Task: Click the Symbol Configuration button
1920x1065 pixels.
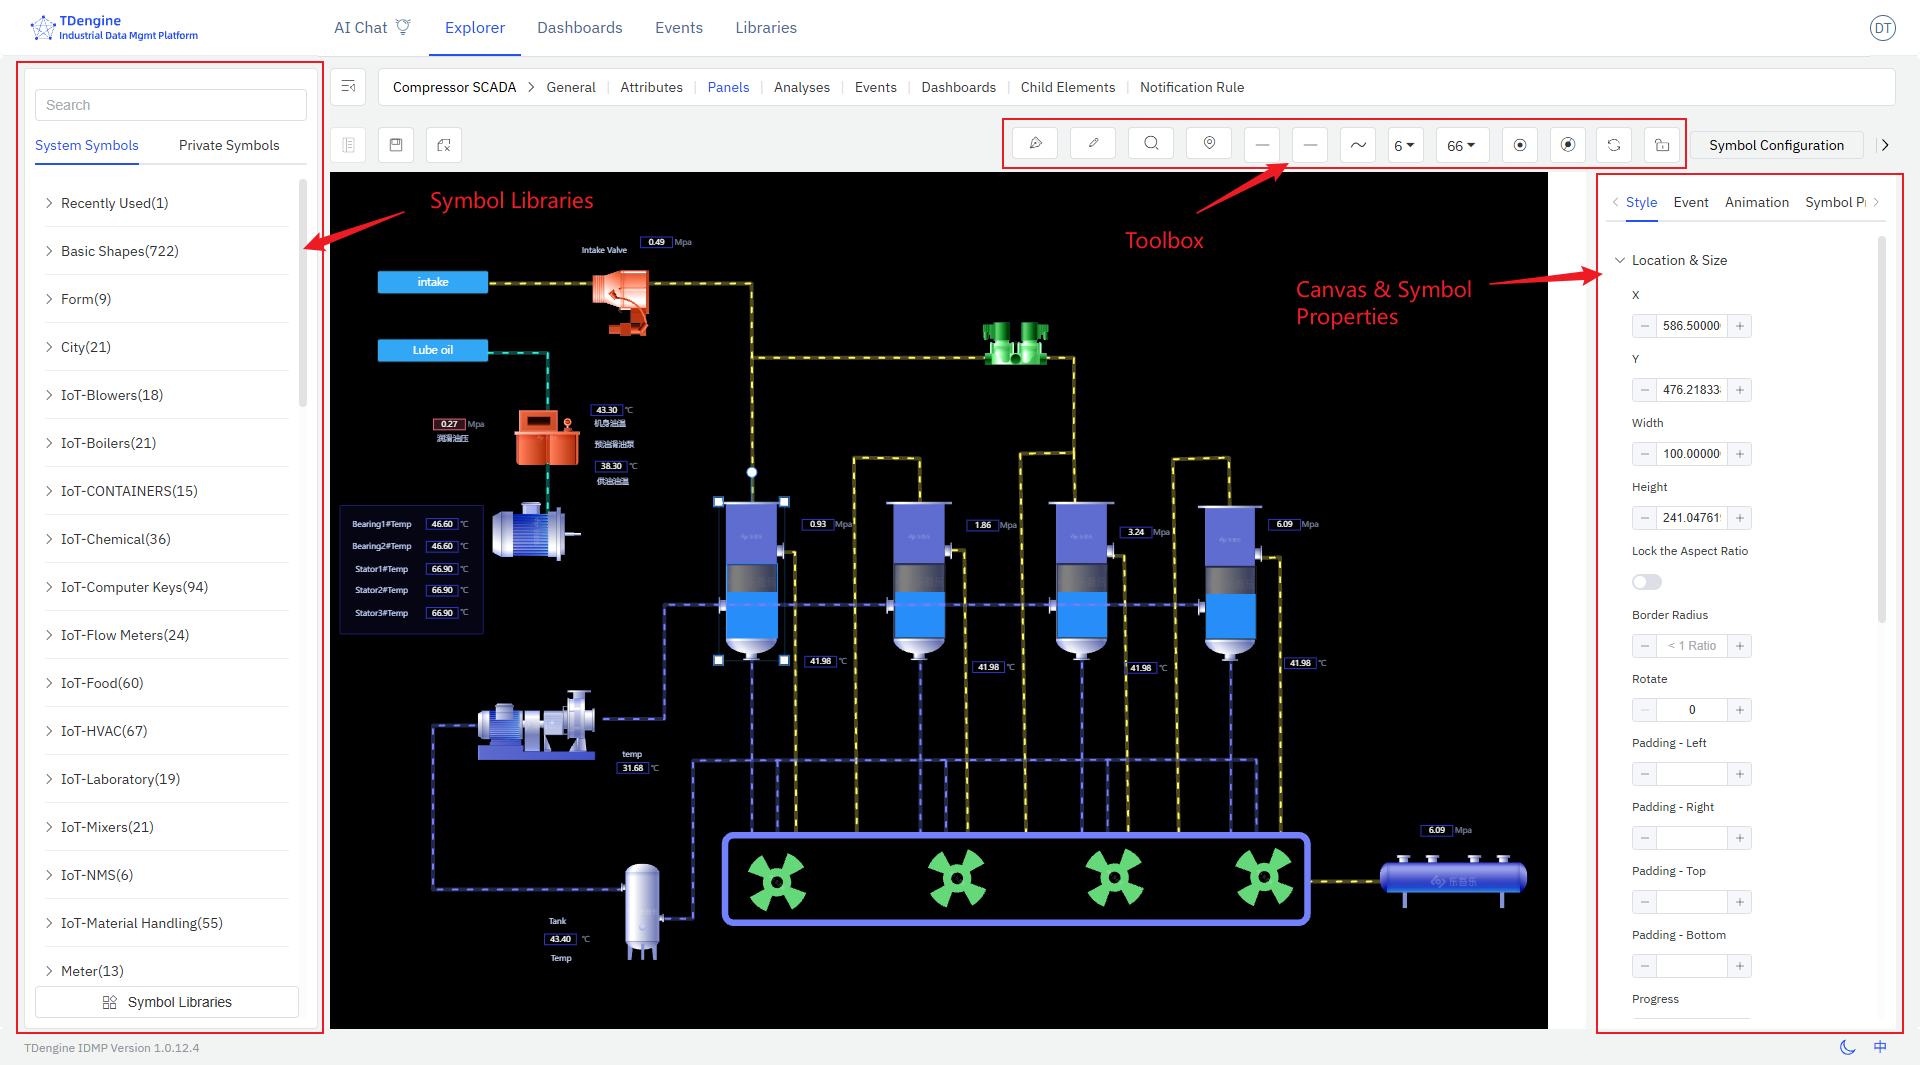Action: [x=1776, y=145]
